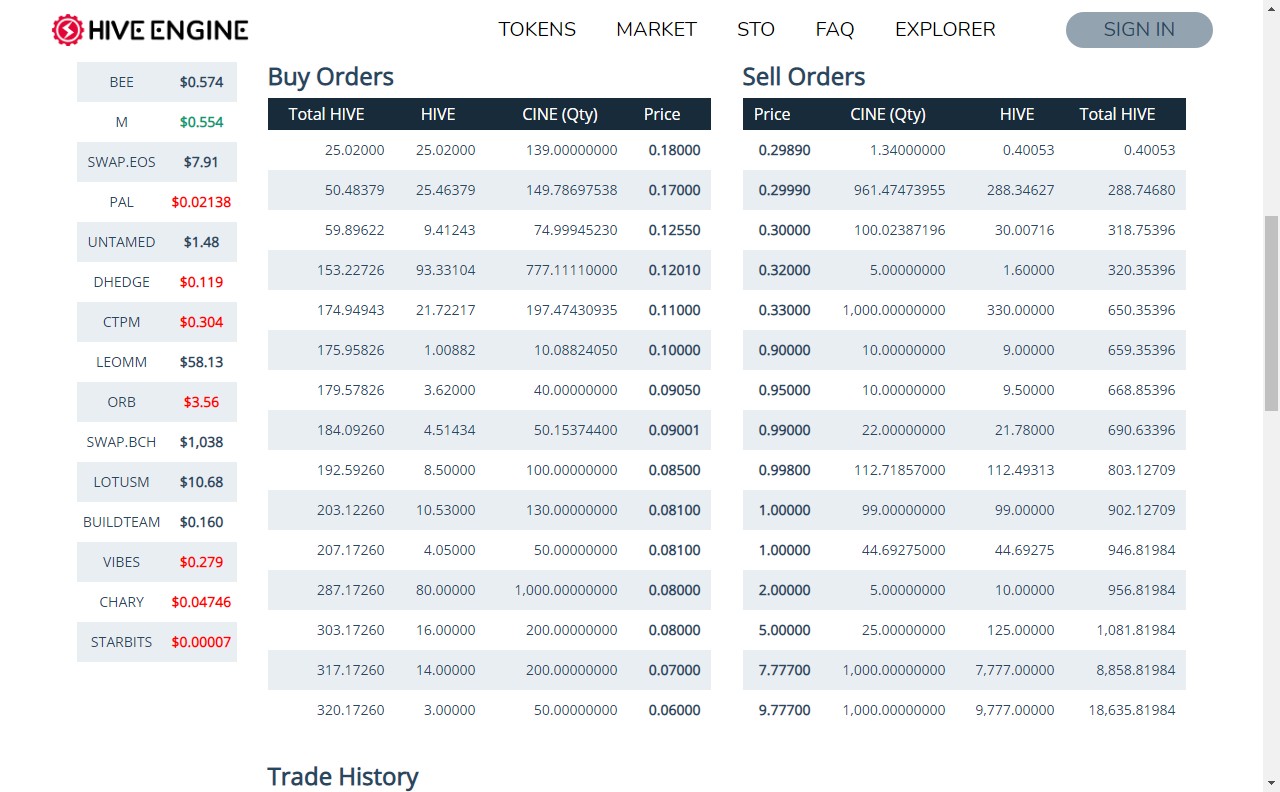
Task: Click the Sell Orders heading
Action: (x=804, y=77)
